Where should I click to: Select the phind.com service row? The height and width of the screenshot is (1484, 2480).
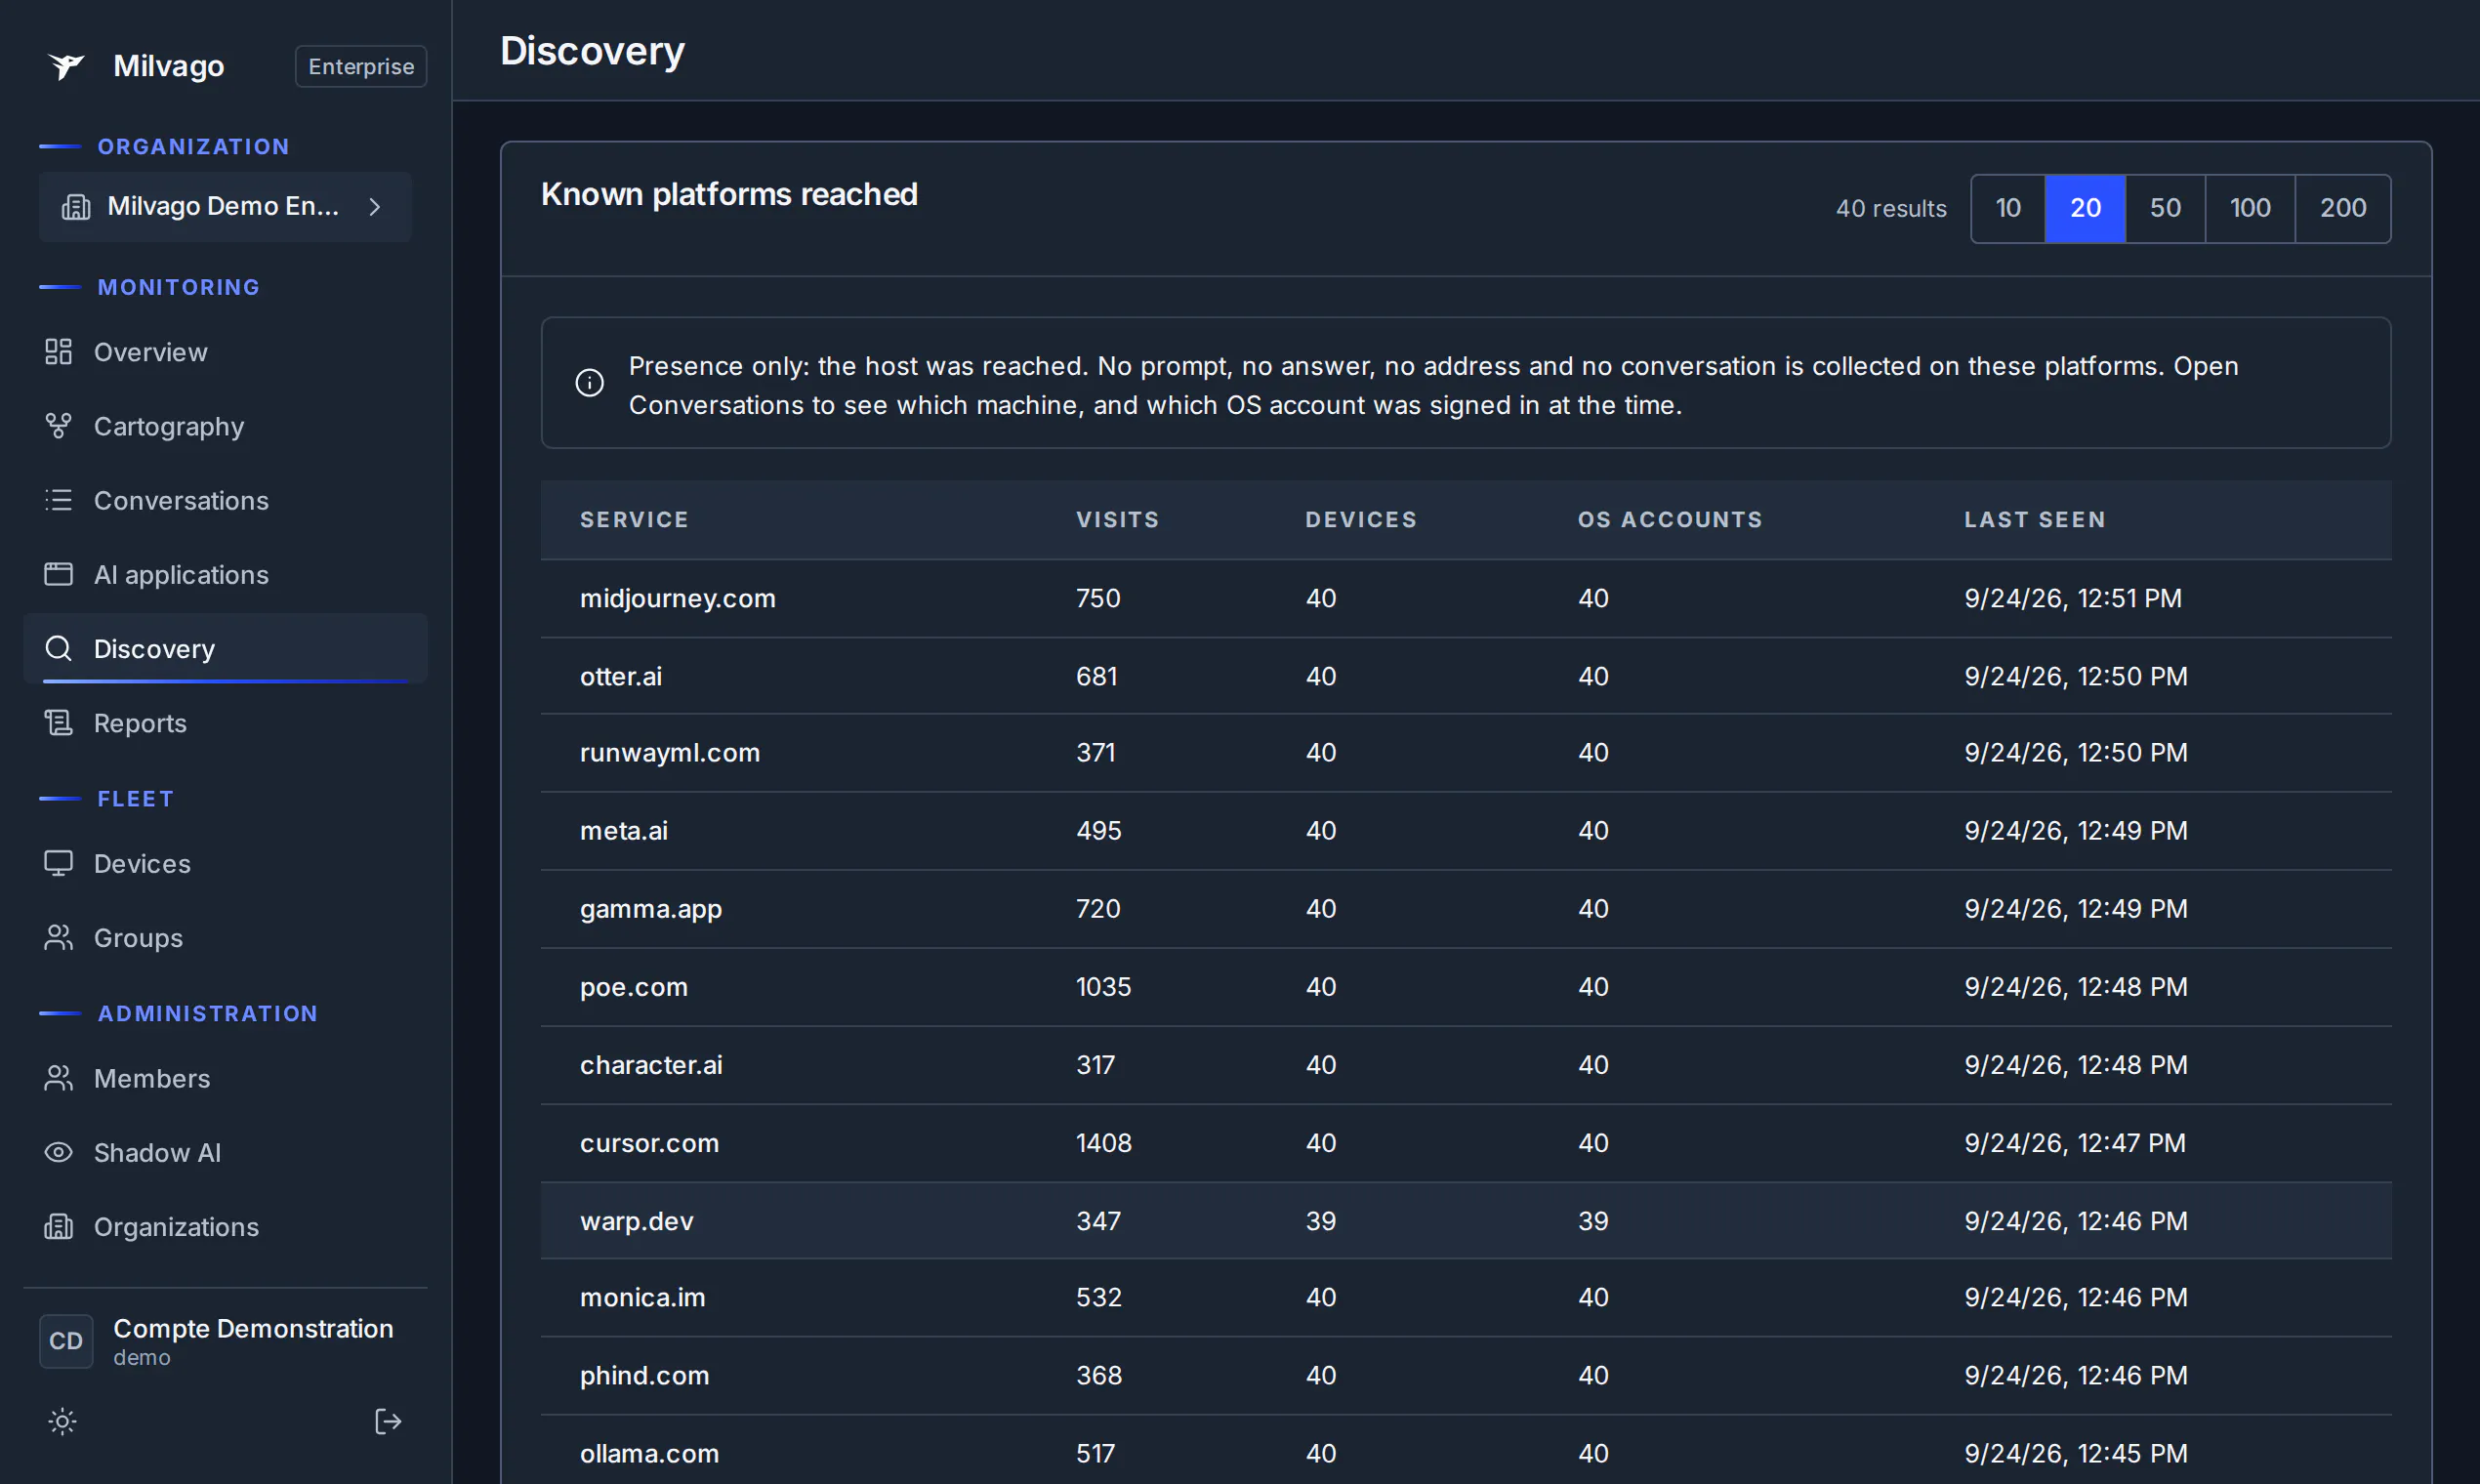[x=1466, y=1375]
